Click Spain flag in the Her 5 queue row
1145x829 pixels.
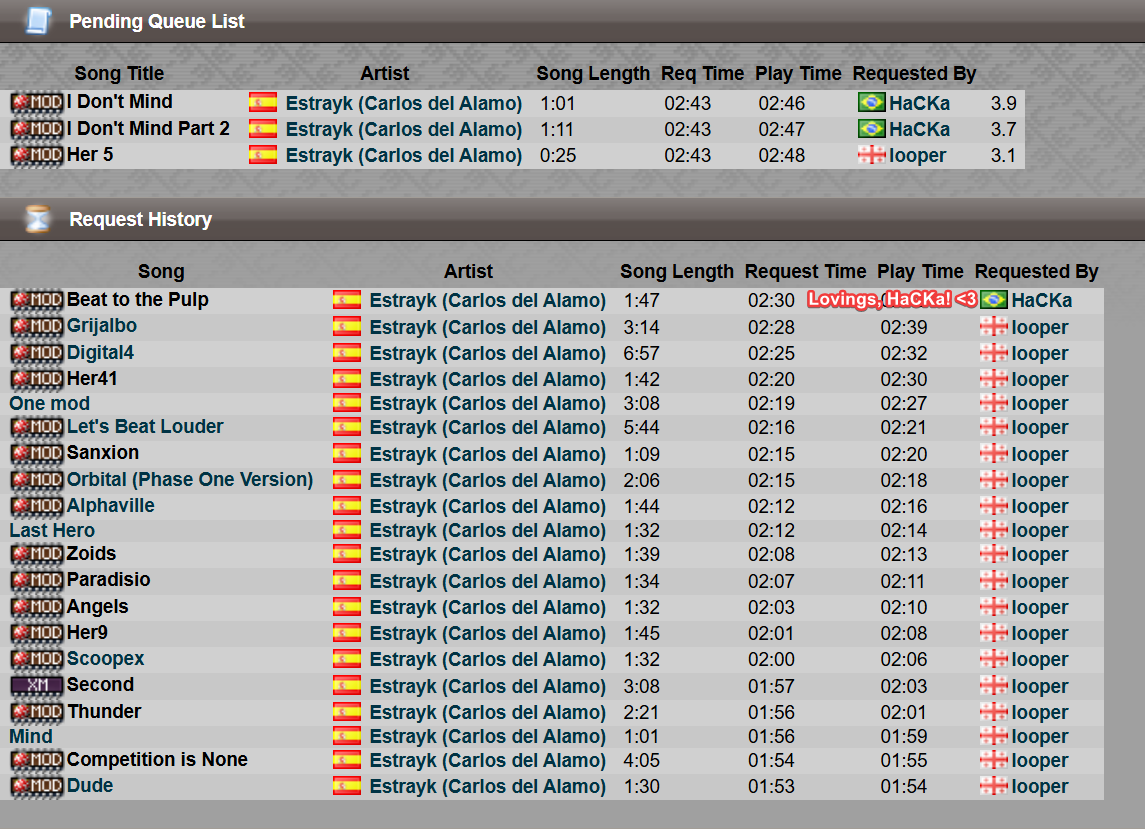(263, 156)
